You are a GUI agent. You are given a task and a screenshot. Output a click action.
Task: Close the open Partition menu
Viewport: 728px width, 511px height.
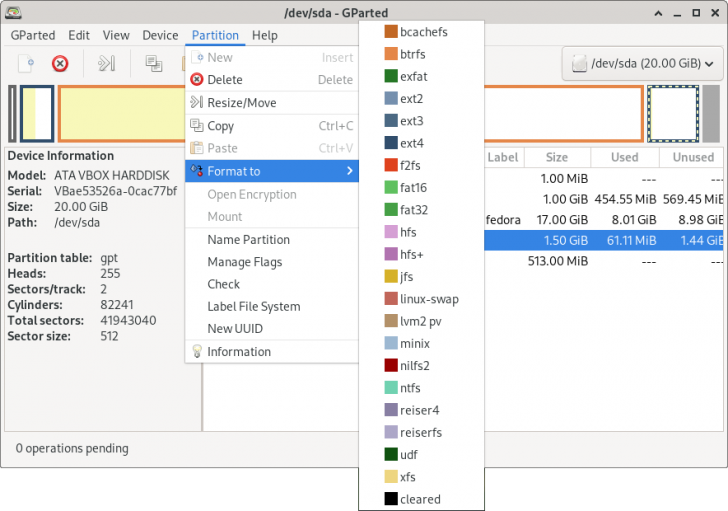[x=215, y=35]
